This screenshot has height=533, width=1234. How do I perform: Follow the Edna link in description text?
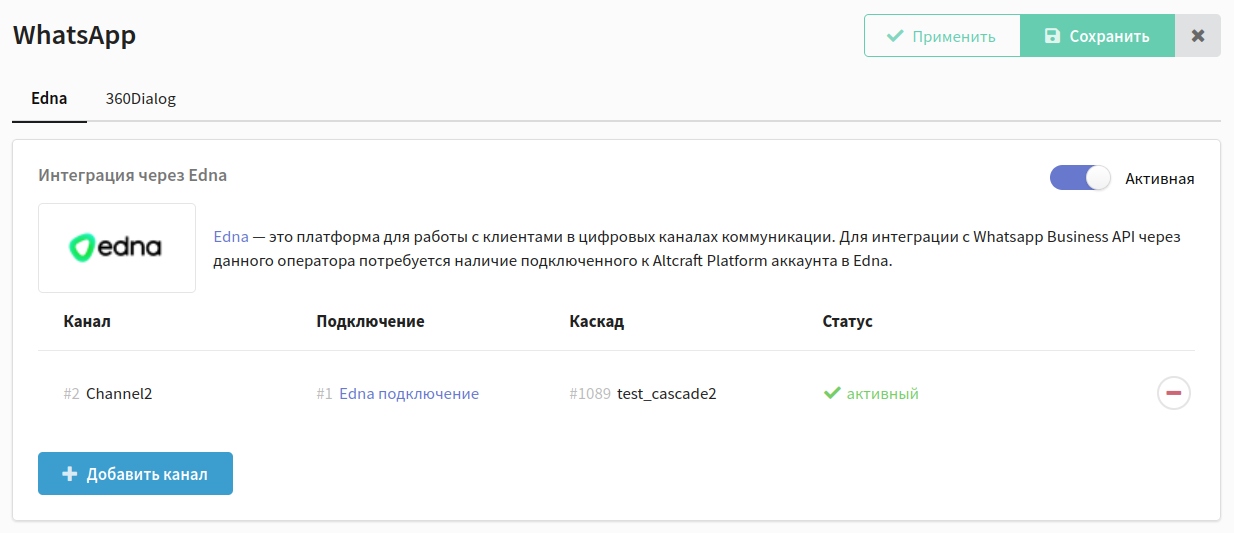click(231, 237)
